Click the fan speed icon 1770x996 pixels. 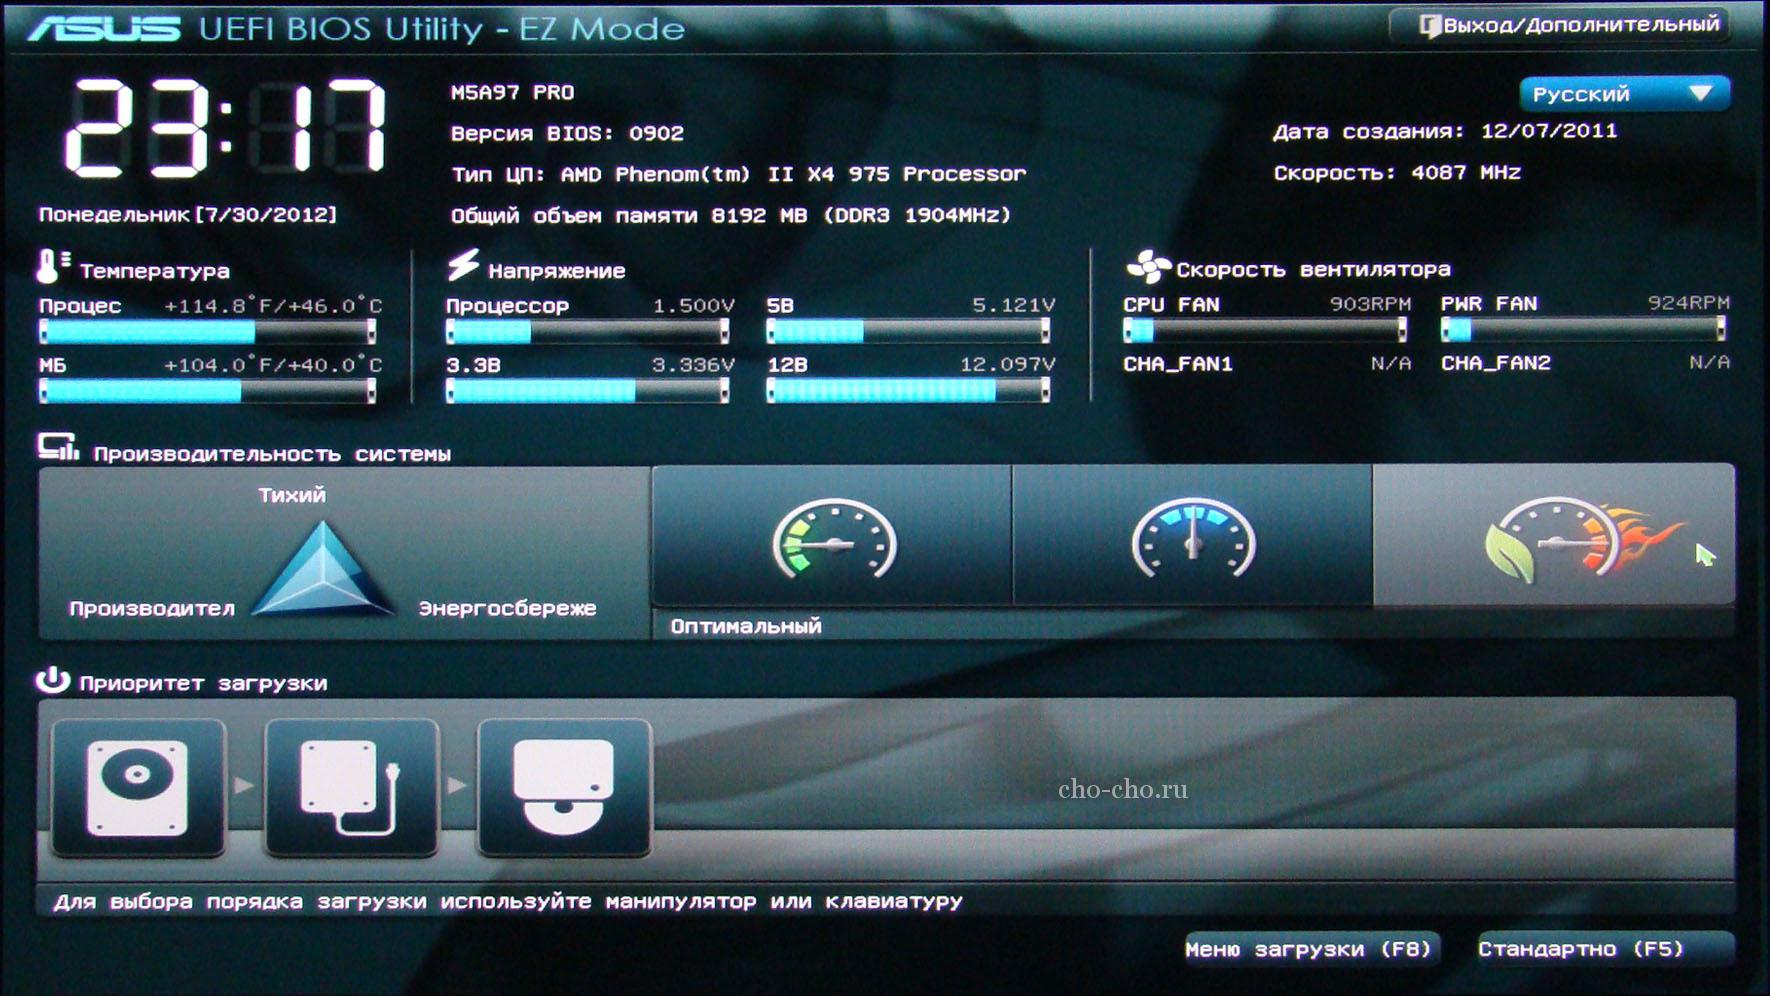pos(1147,268)
